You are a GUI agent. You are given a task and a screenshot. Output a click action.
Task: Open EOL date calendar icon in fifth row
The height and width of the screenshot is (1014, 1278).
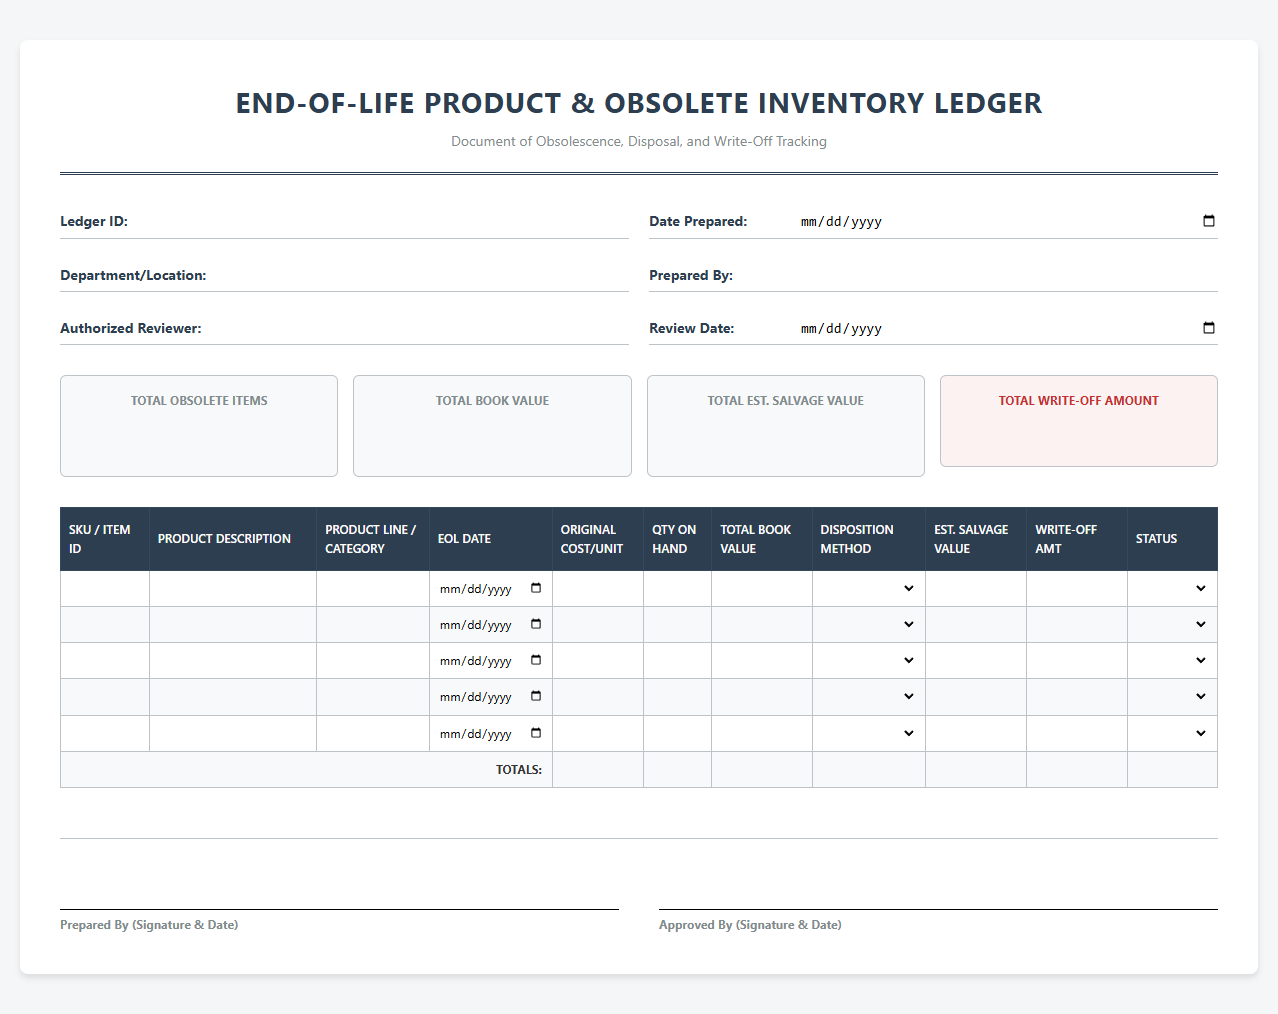tap(536, 733)
